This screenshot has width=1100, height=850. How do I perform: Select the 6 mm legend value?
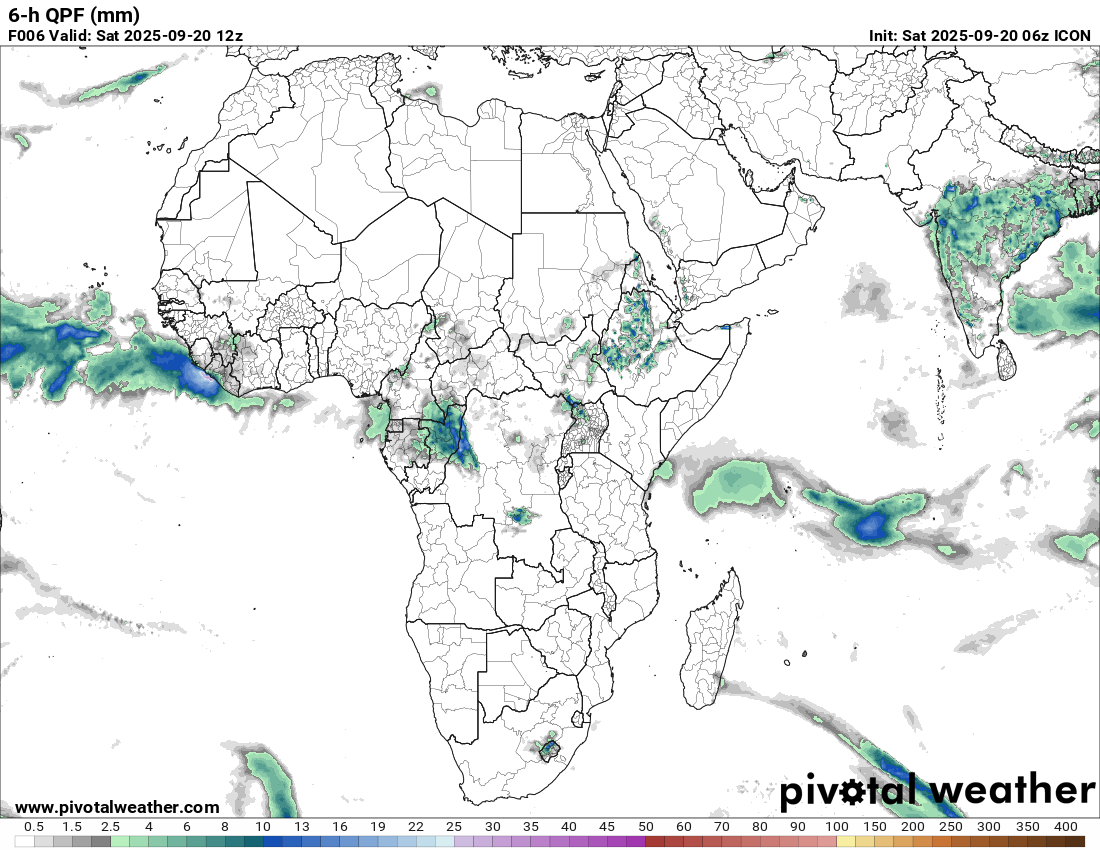187,827
